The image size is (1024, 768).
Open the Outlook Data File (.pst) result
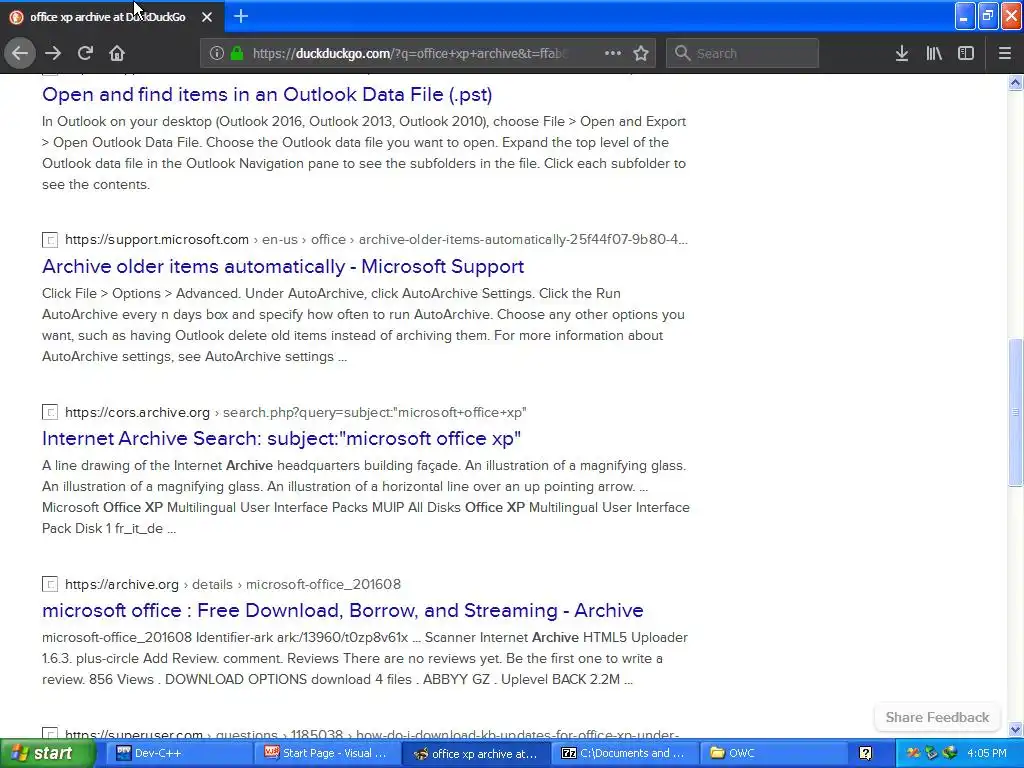tap(267, 95)
